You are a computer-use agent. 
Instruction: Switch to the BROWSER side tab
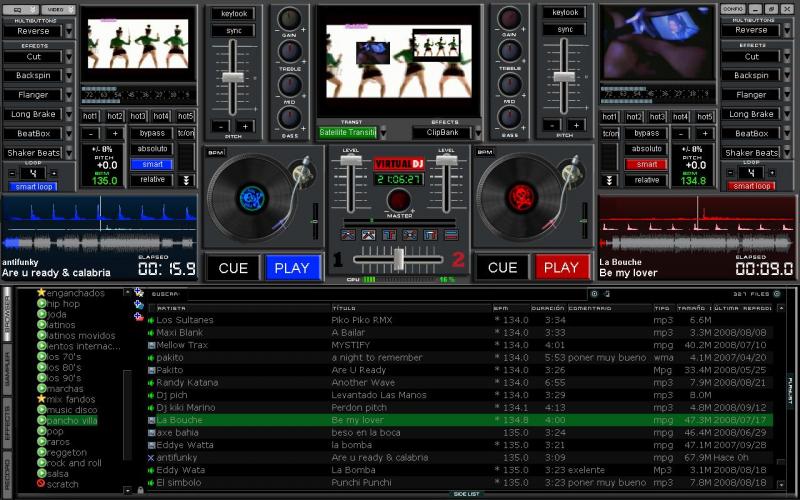7,315
